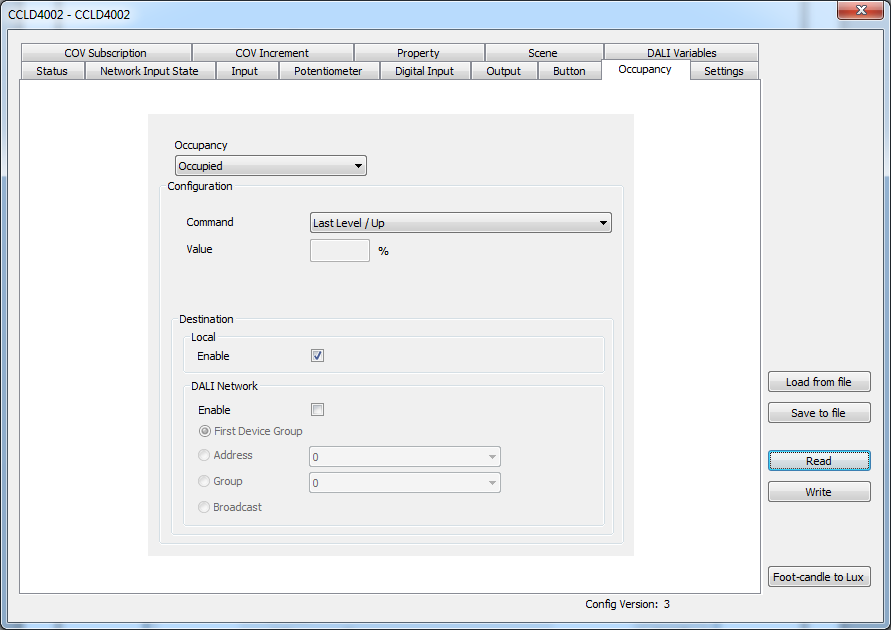
Task: Open the Group value dropdown
Action: (x=405, y=483)
